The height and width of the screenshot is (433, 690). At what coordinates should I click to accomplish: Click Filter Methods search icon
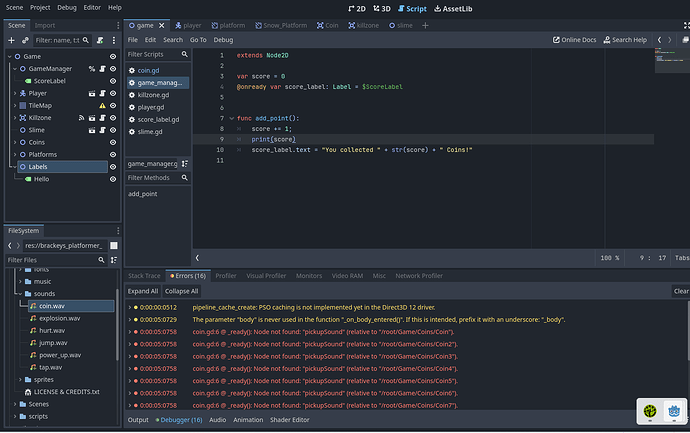(x=184, y=178)
